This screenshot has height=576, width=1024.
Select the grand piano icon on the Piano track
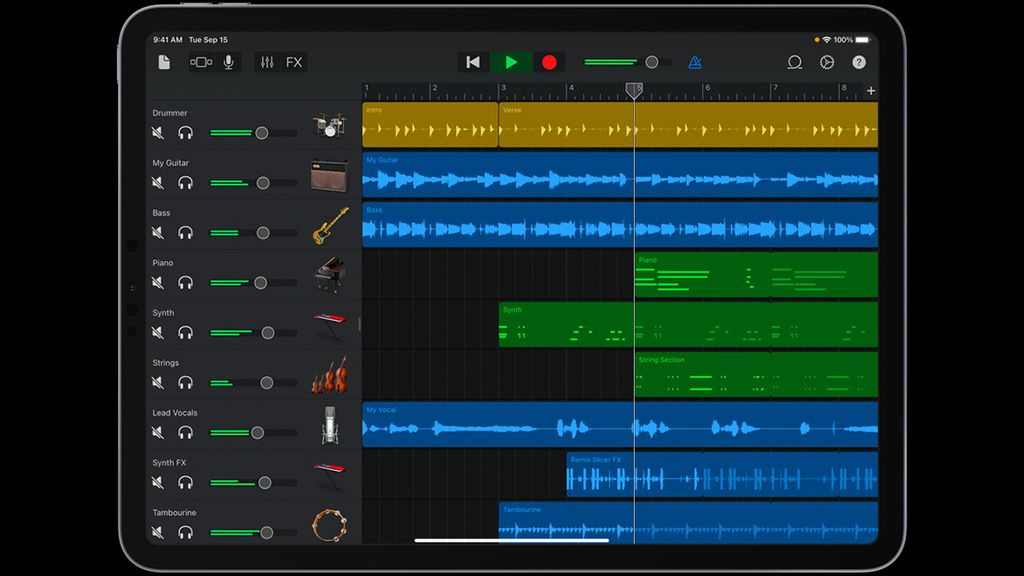tap(330, 275)
